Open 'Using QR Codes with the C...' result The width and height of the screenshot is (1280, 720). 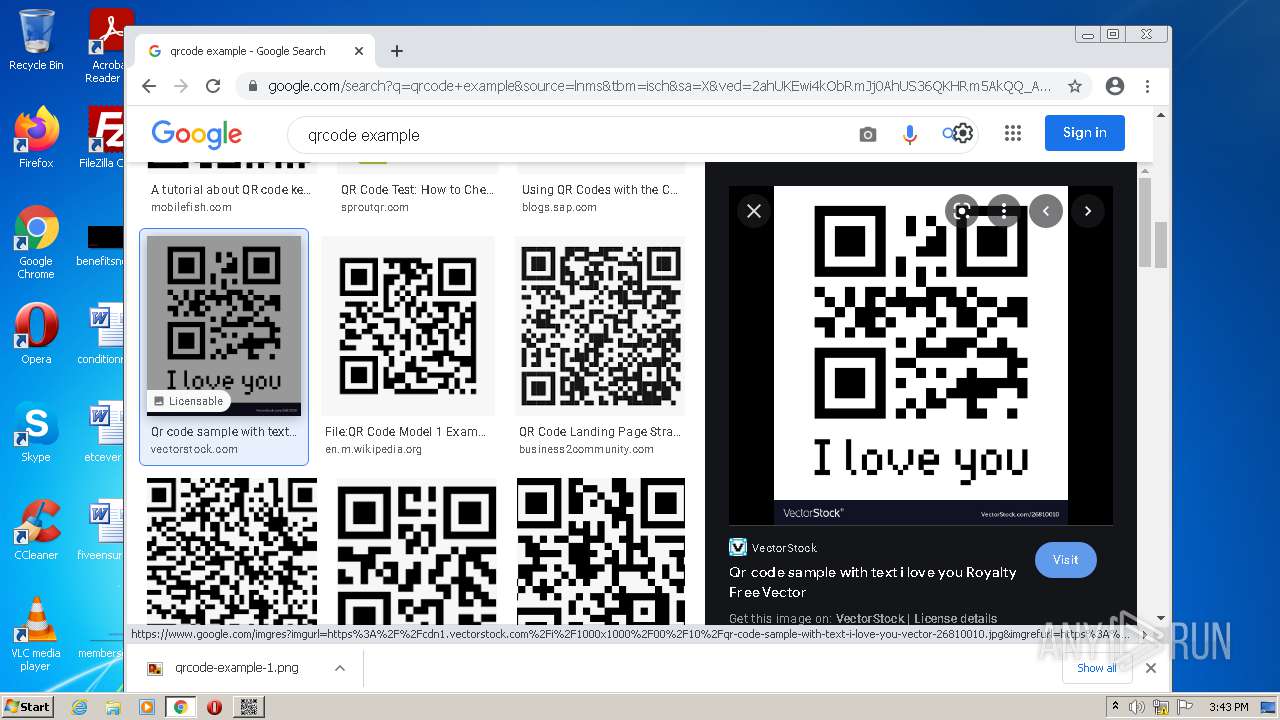click(x=600, y=189)
